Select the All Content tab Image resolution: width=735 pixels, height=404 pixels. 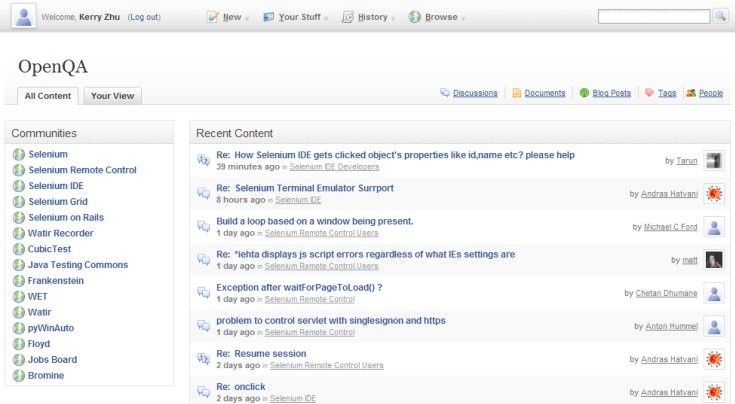(x=48, y=96)
